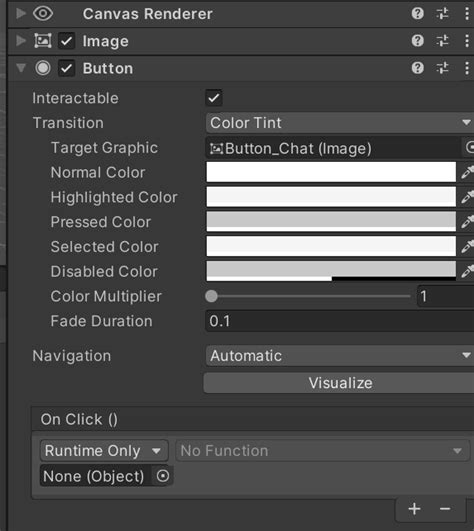474x531 pixels.
Task: Open Target Graphic object picker circle
Action: click(469, 148)
